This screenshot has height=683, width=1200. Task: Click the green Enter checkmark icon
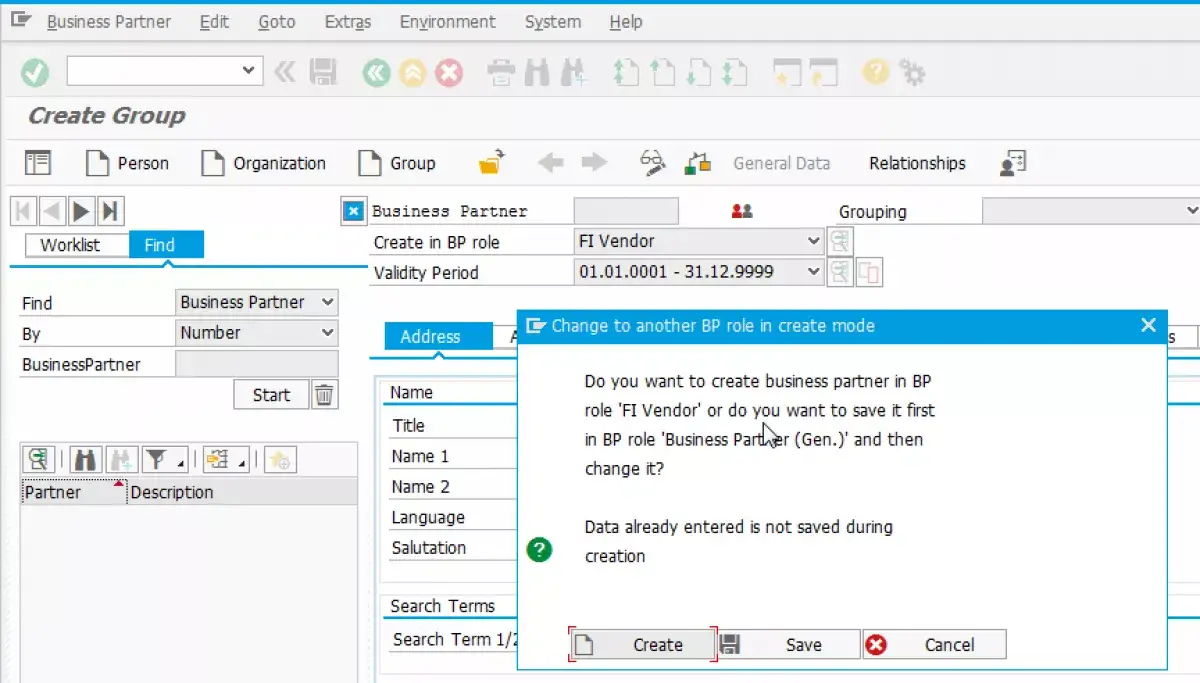[x=35, y=72]
